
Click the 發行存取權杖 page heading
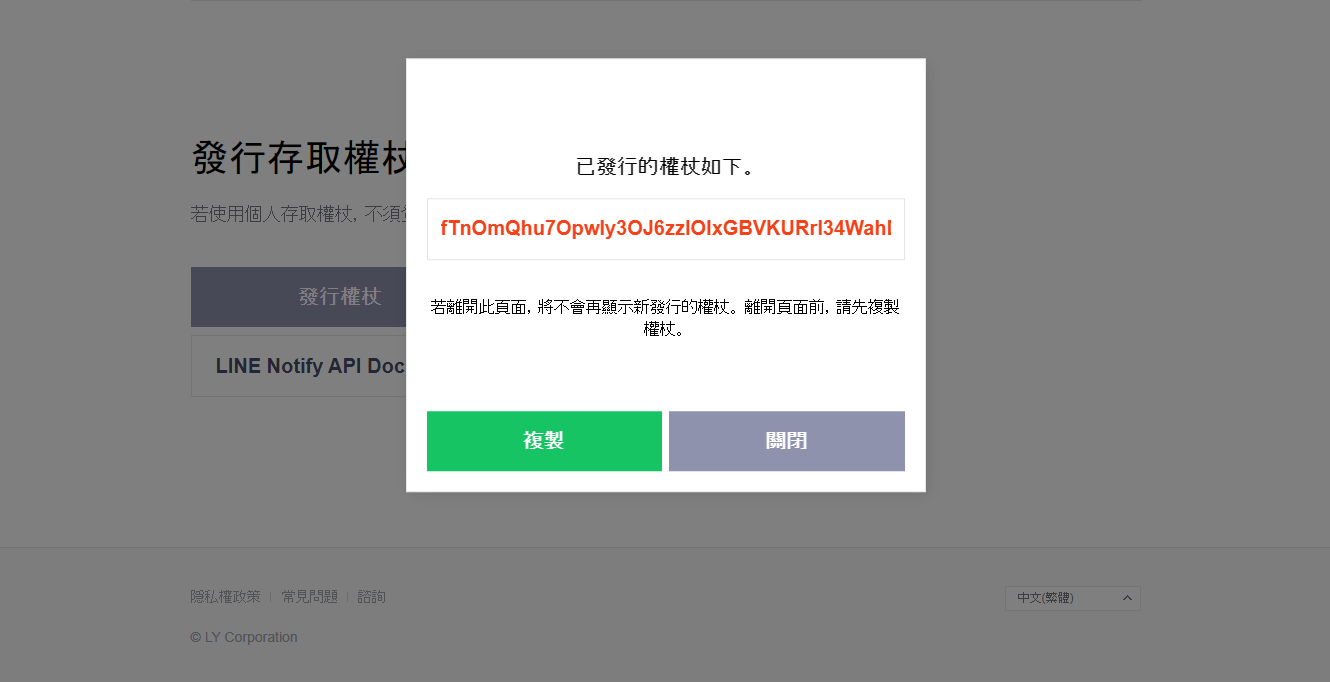point(299,158)
